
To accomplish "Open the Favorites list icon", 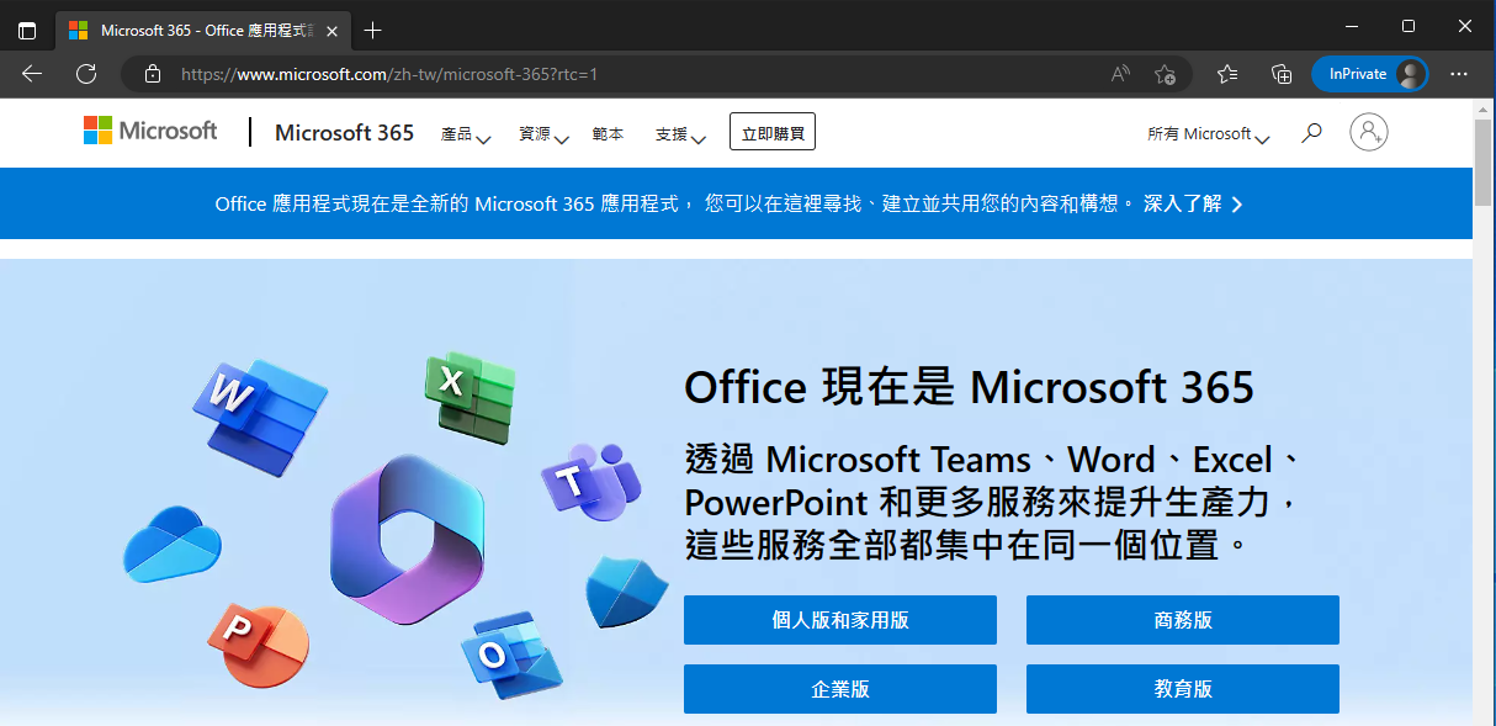I will (x=1227, y=74).
